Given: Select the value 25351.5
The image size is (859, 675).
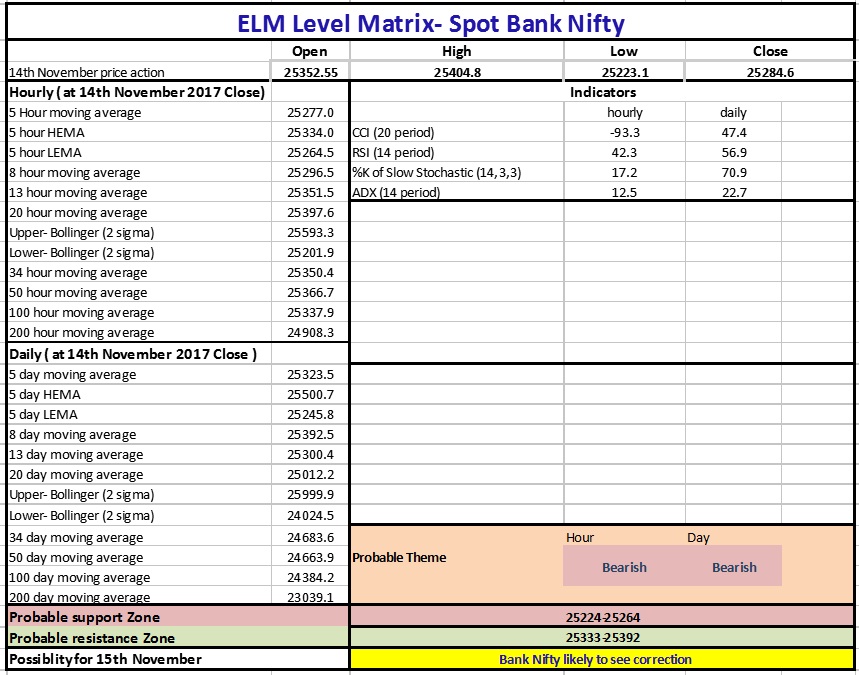Looking at the screenshot, I should (x=310, y=192).
